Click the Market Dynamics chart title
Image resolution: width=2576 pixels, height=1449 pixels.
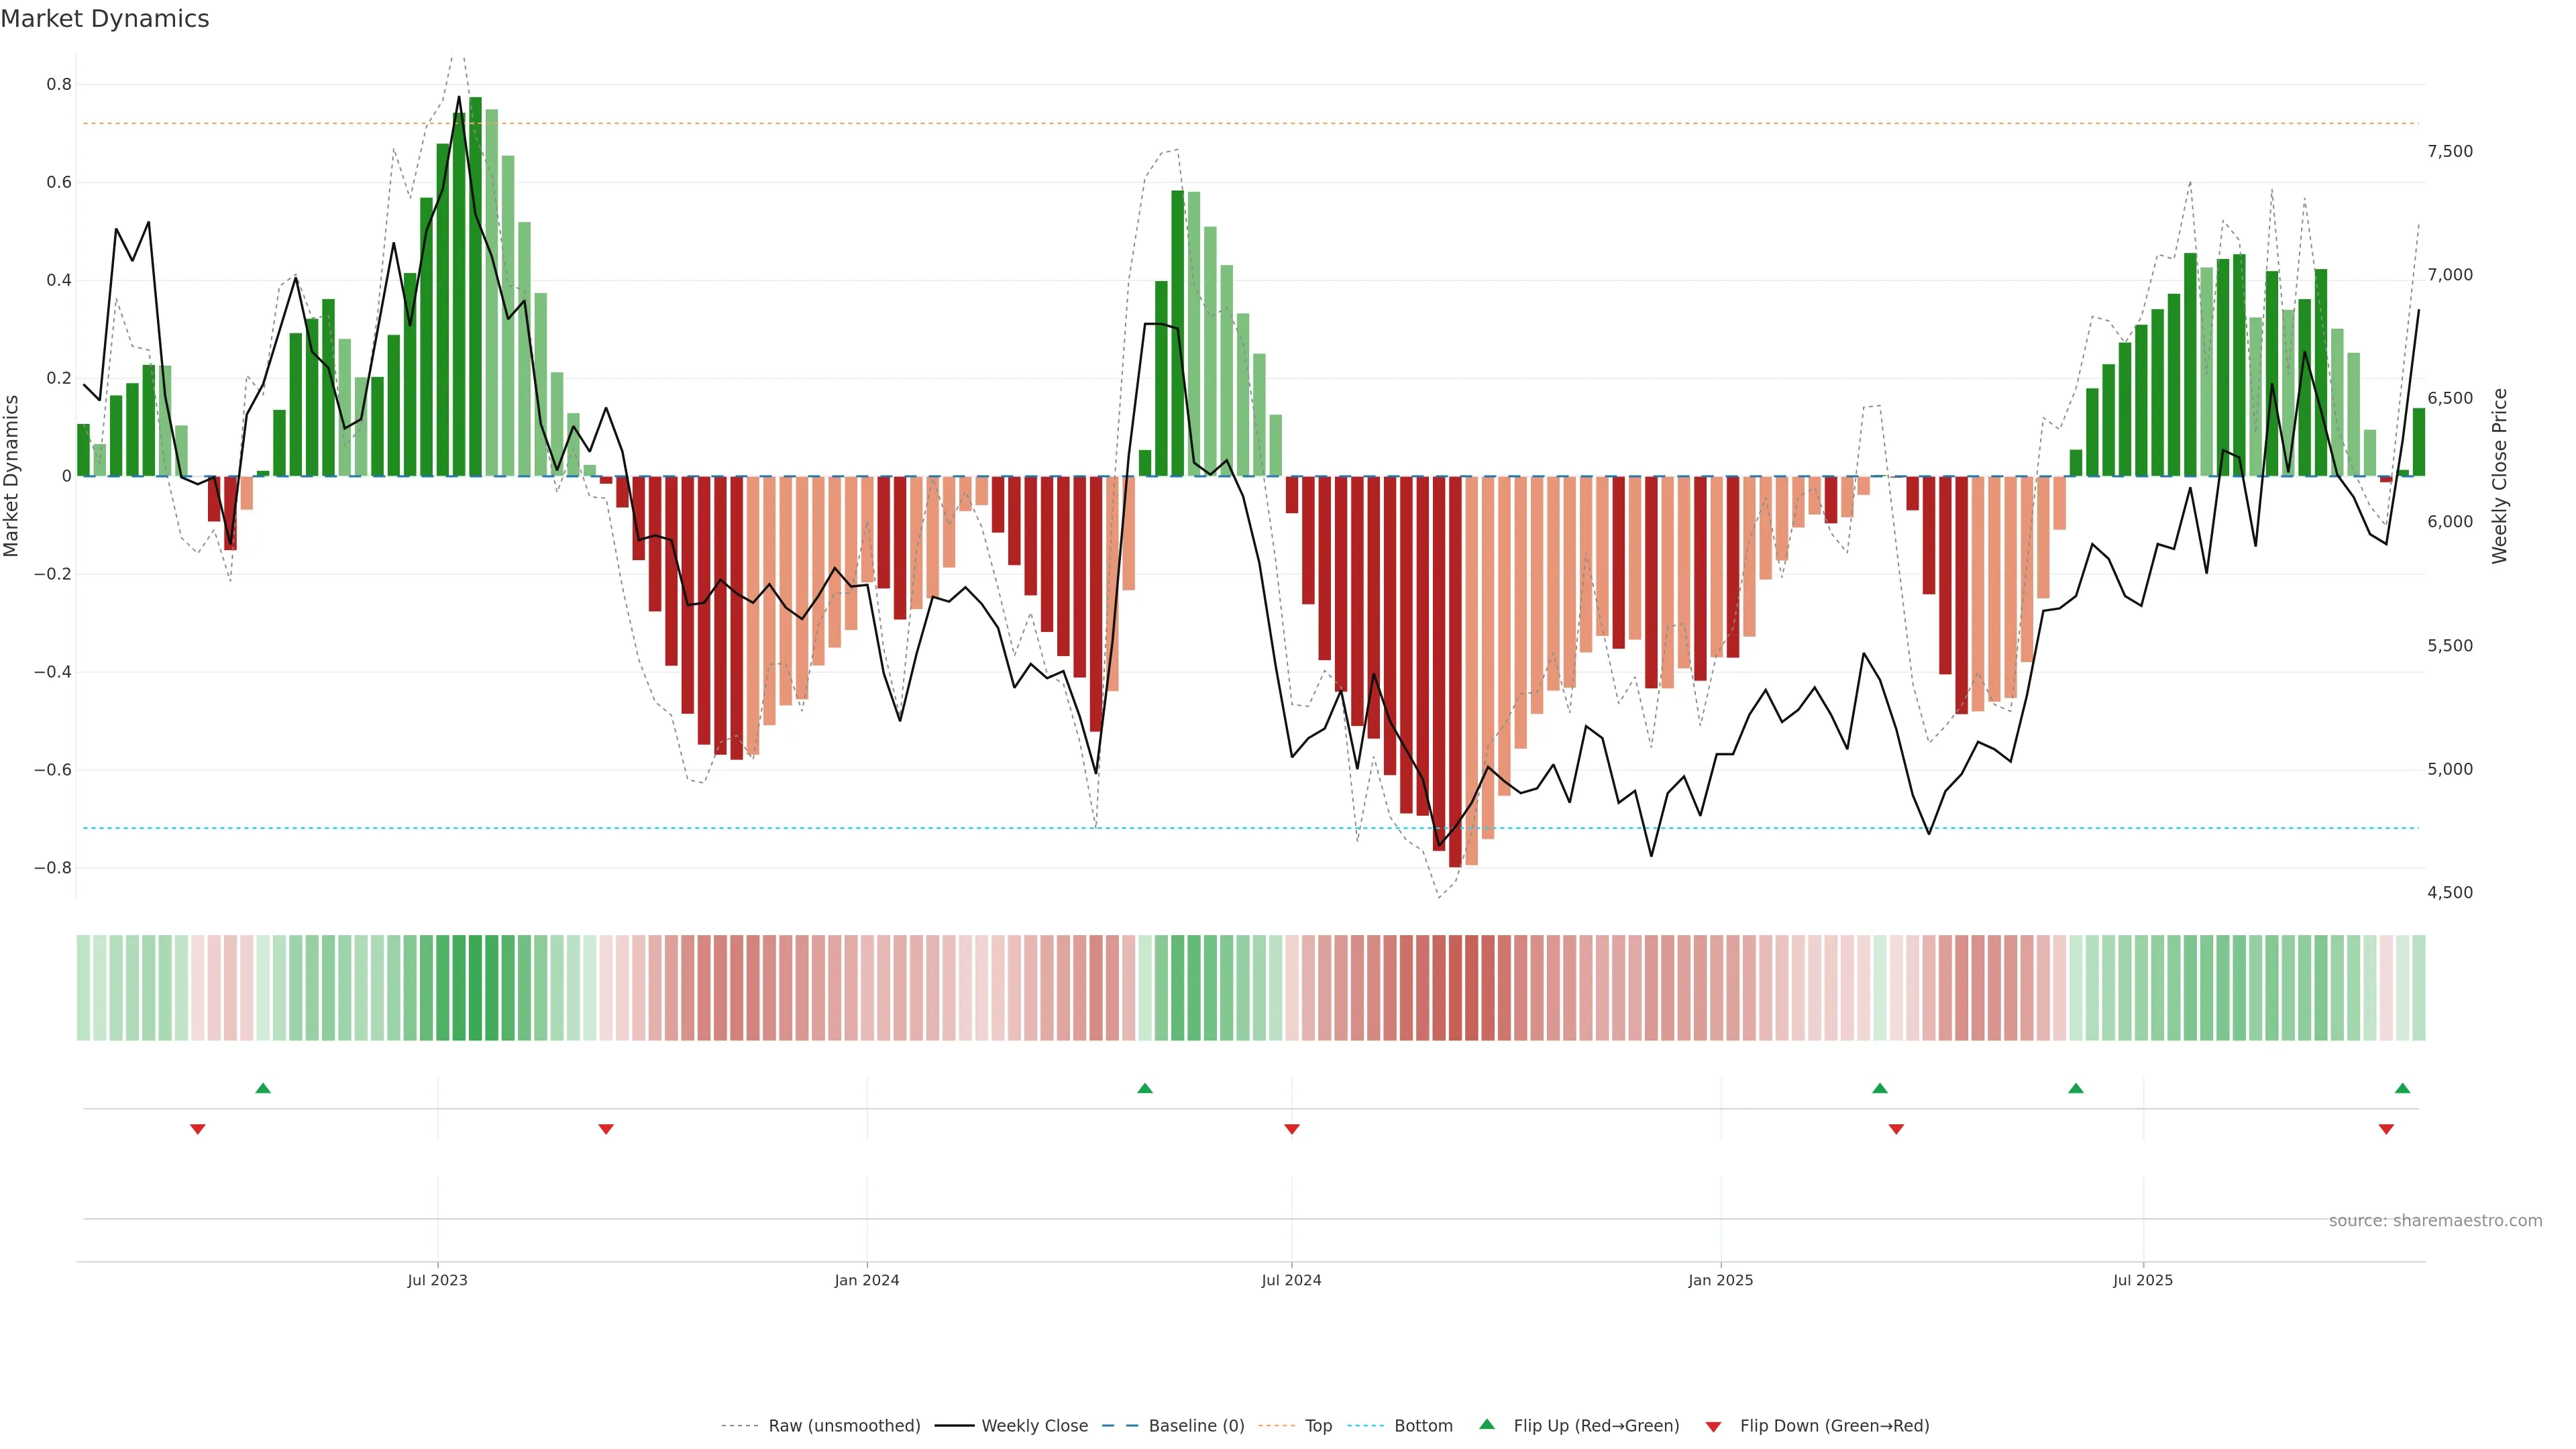click(x=105, y=19)
